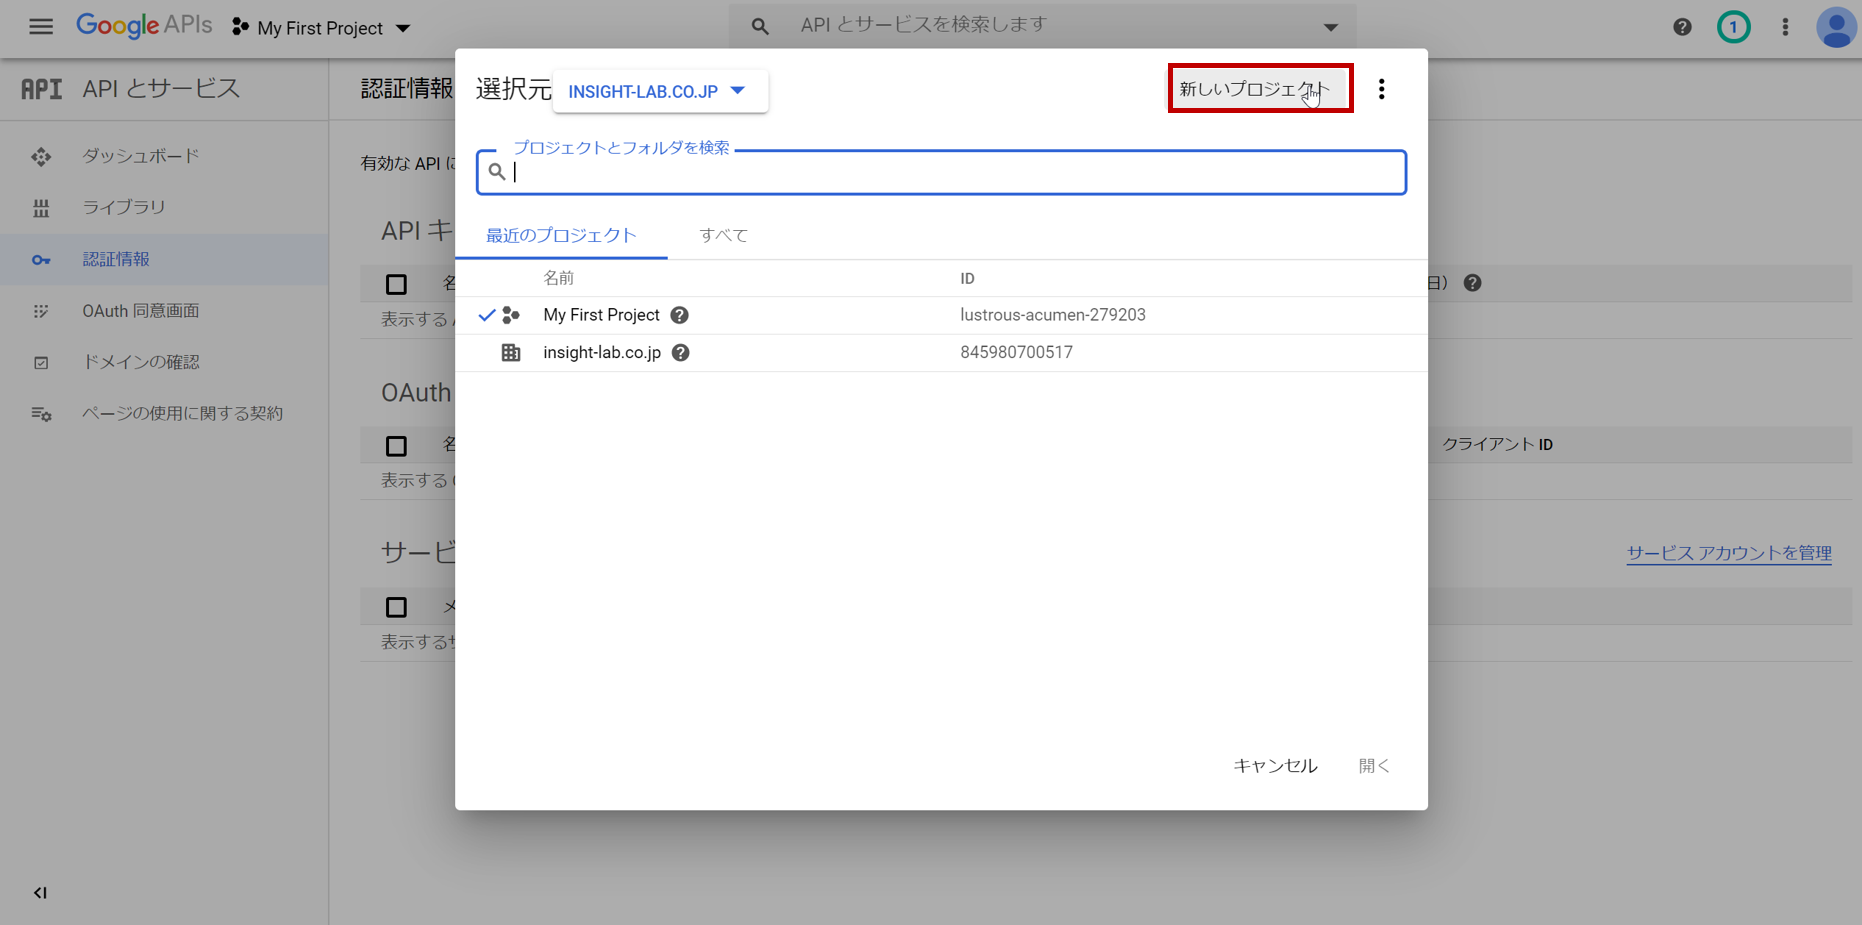Click the 新しいプロジェクト button
The height and width of the screenshot is (925, 1862).
point(1260,89)
